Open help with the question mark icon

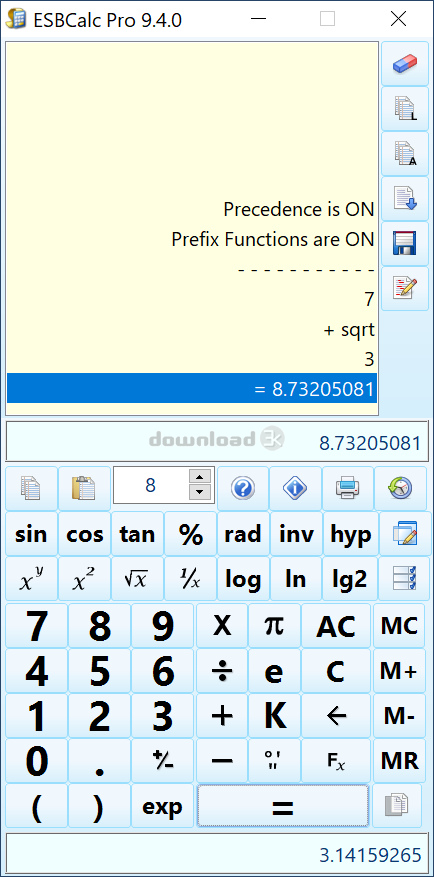[243, 488]
